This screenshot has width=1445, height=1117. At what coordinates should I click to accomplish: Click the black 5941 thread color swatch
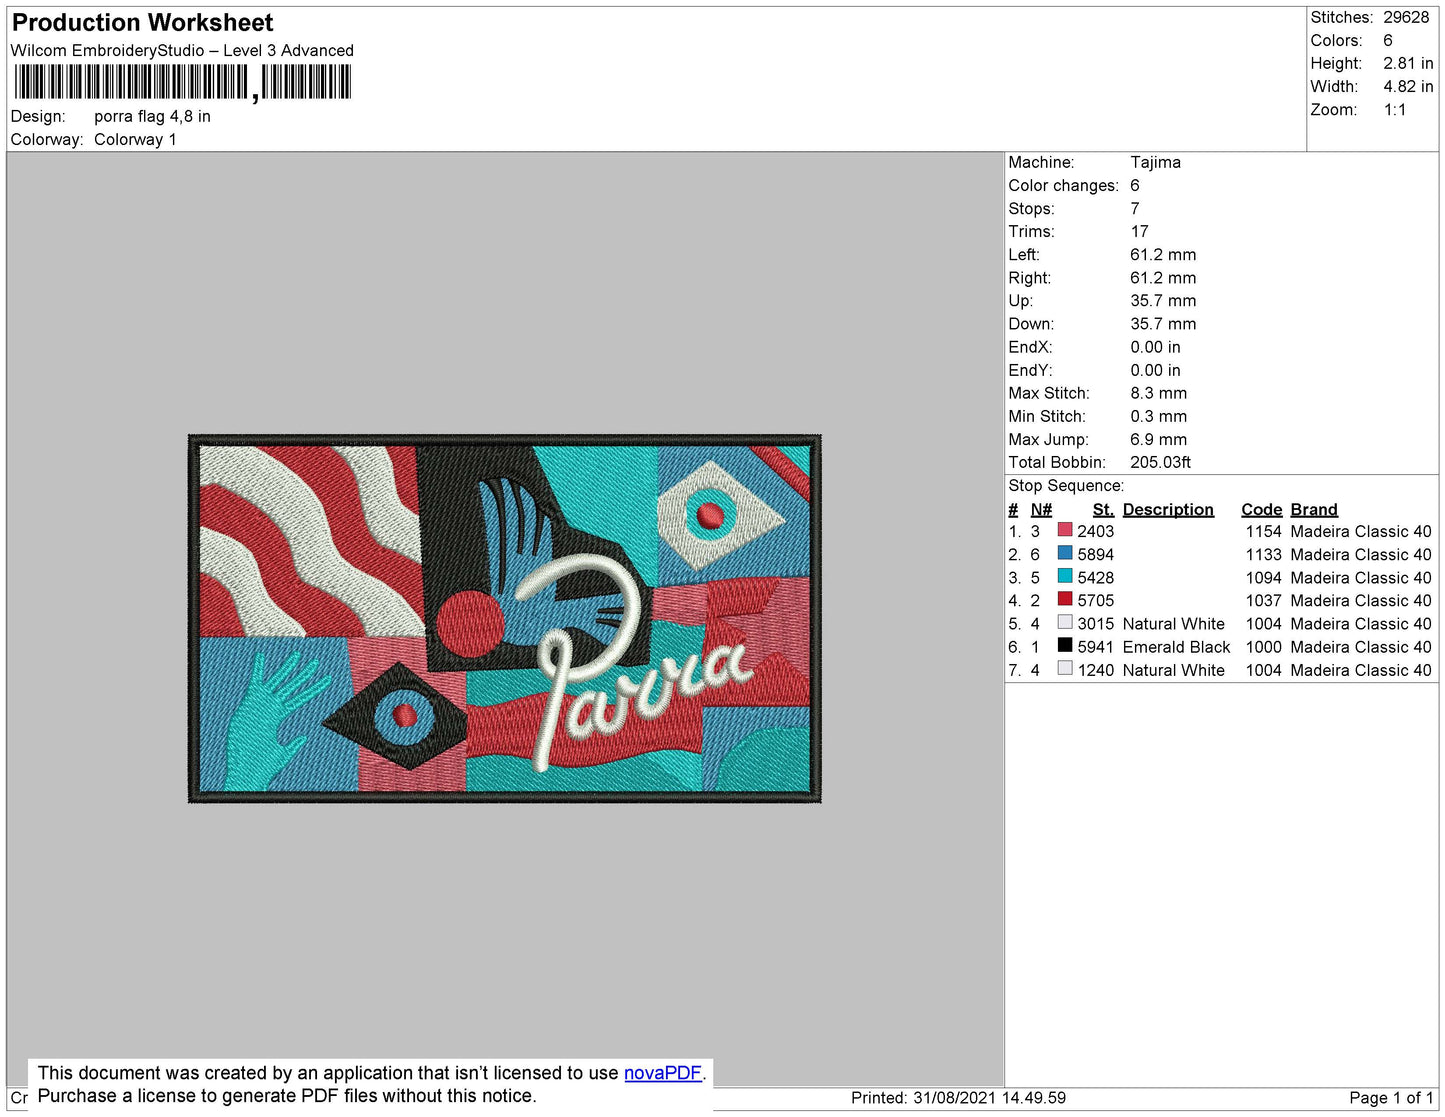(1065, 645)
